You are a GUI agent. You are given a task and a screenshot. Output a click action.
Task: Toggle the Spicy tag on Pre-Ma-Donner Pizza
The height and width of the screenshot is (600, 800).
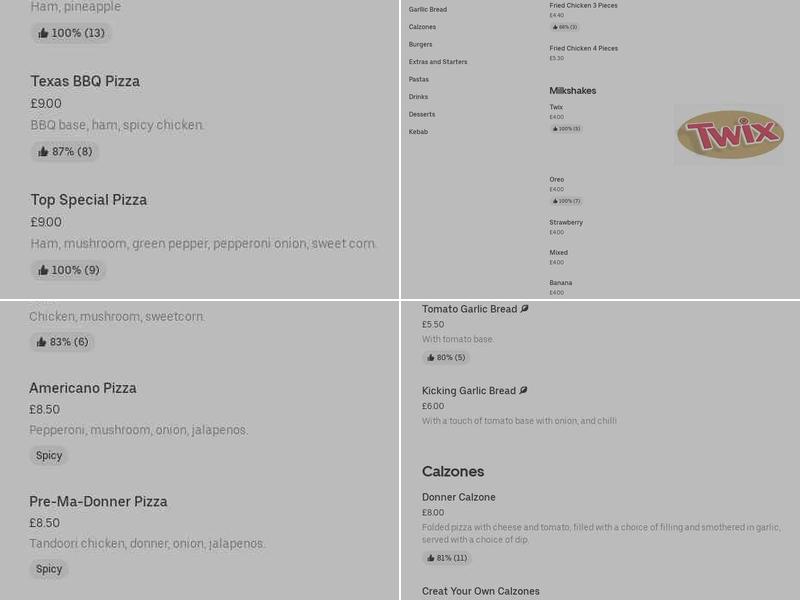pos(49,568)
